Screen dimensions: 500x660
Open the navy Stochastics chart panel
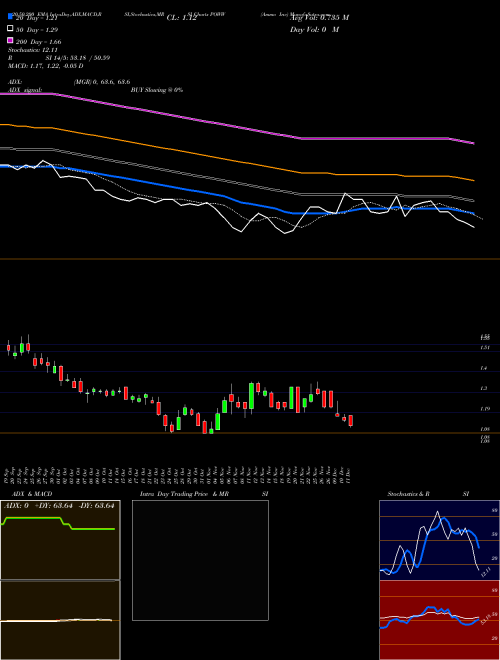coord(439,540)
